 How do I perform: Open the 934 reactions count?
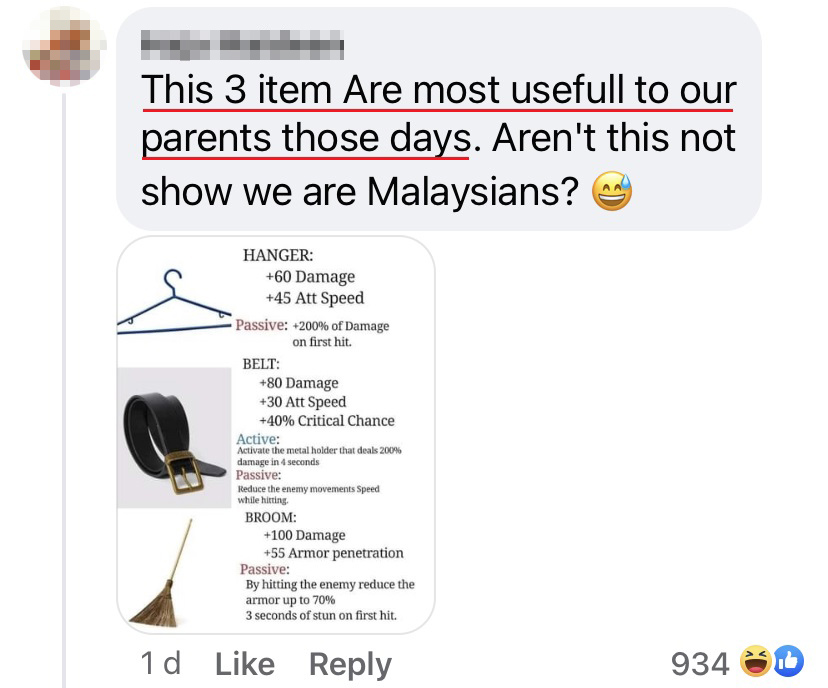point(700,663)
